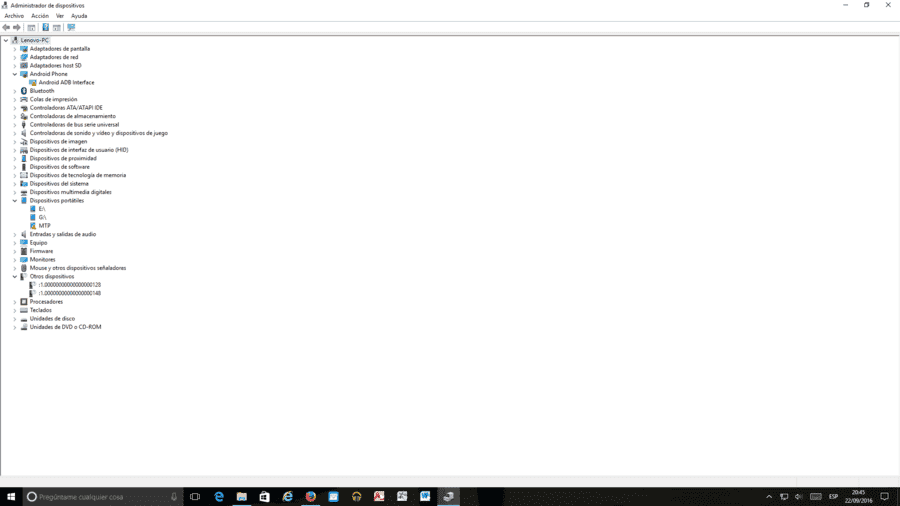
Task: Click the Forward arrow in the toolbar
Action: (17, 28)
